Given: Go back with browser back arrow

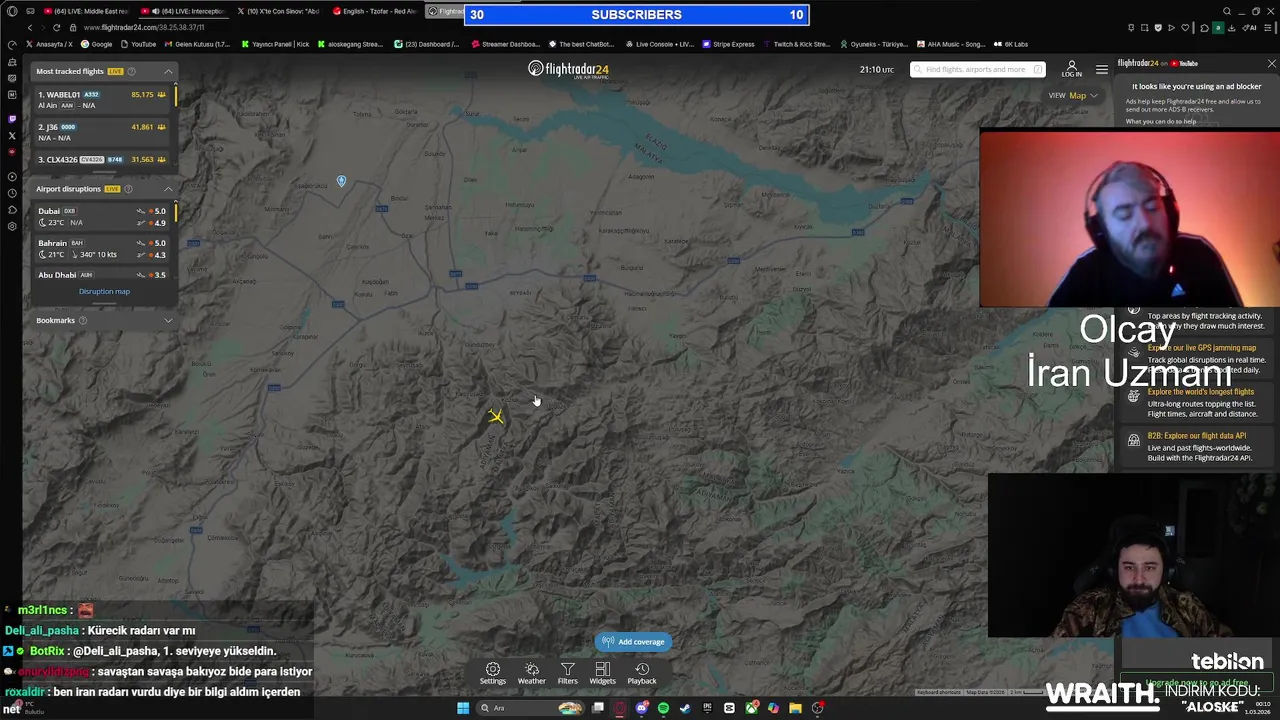Looking at the screenshot, I should coord(29,28).
